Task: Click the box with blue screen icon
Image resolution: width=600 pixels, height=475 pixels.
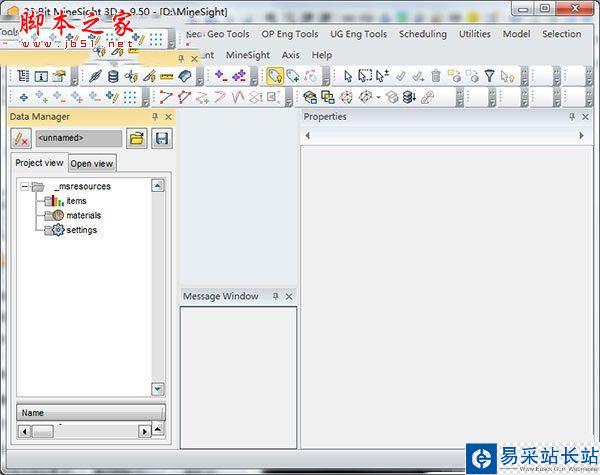Action: click(310, 97)
